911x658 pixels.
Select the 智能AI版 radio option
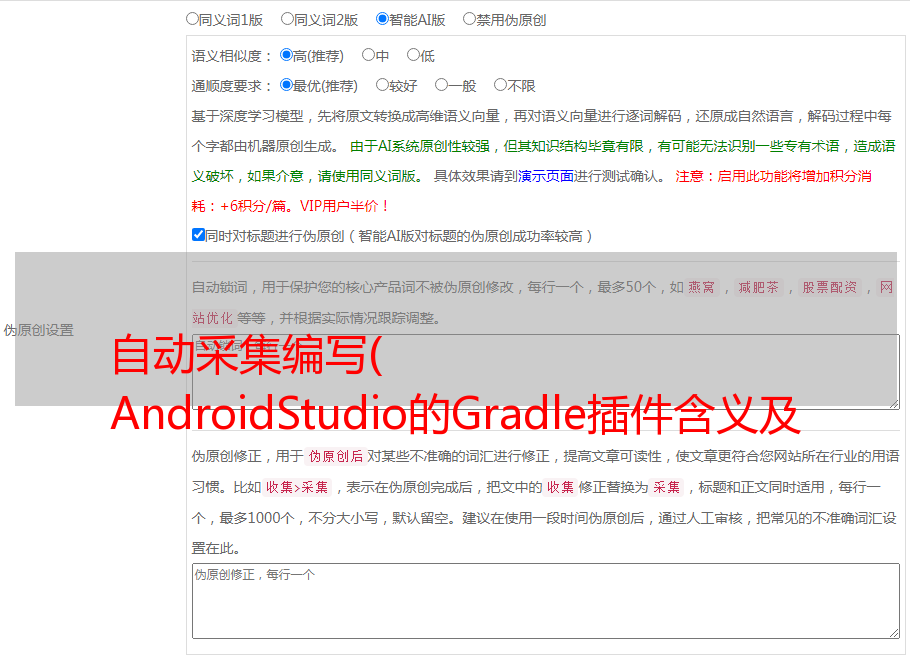tap(382, 19)
